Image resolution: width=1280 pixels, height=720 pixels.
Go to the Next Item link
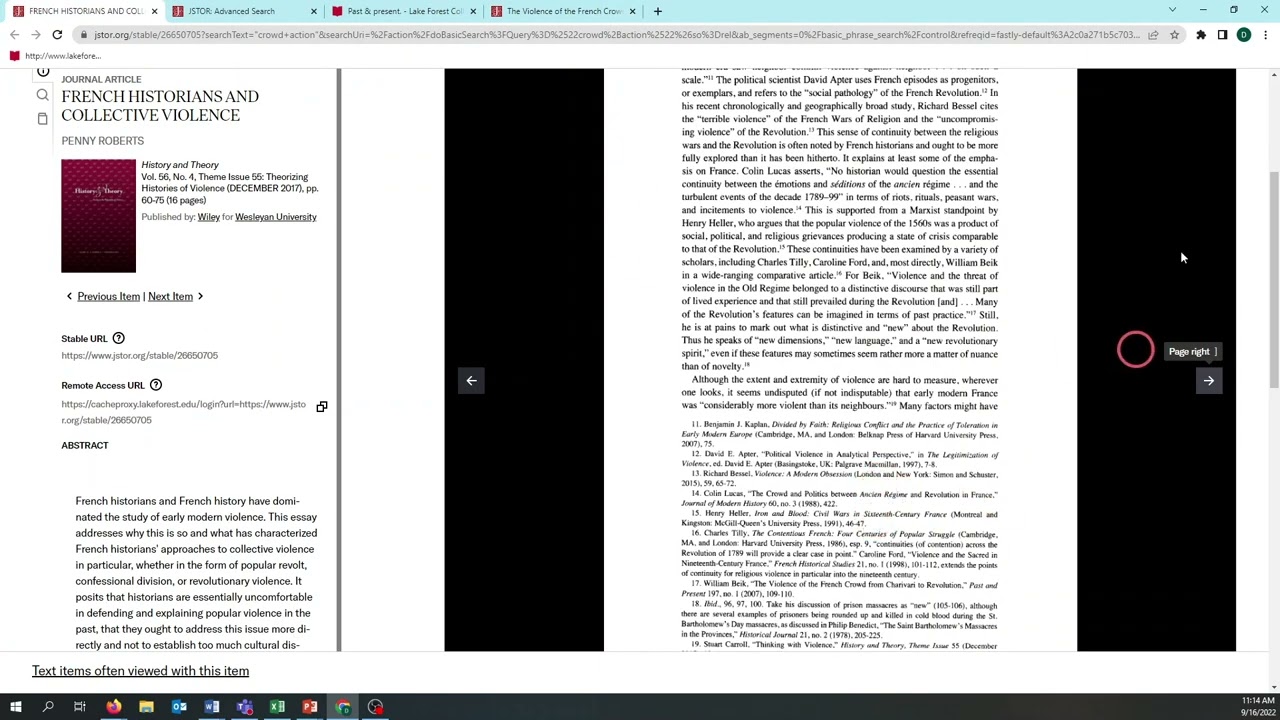click(170, 297)
